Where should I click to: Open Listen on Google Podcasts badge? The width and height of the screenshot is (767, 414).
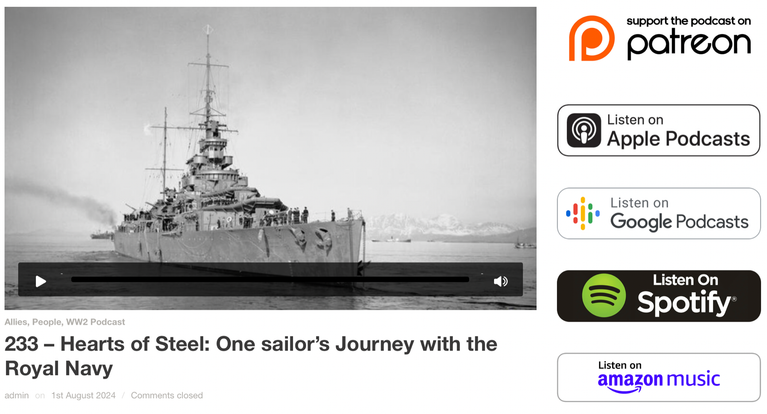pos(658,213)
